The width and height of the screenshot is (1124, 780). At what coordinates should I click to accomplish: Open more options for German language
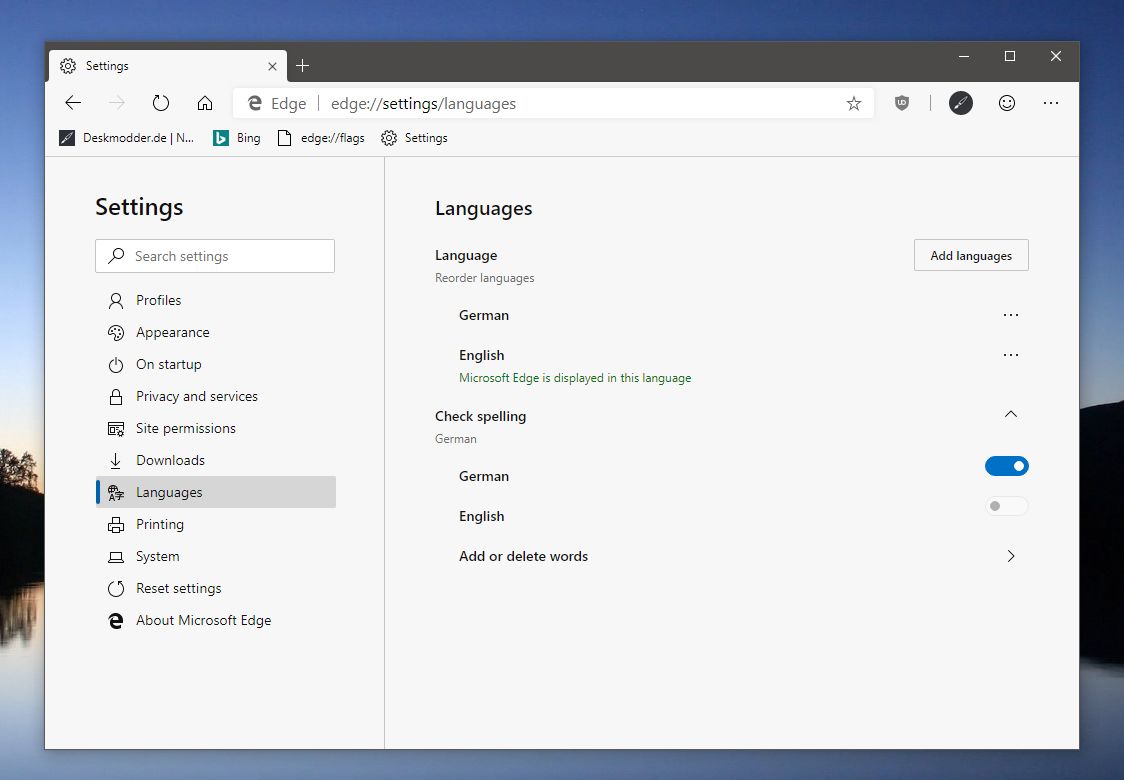click(x=1011, y=315)
